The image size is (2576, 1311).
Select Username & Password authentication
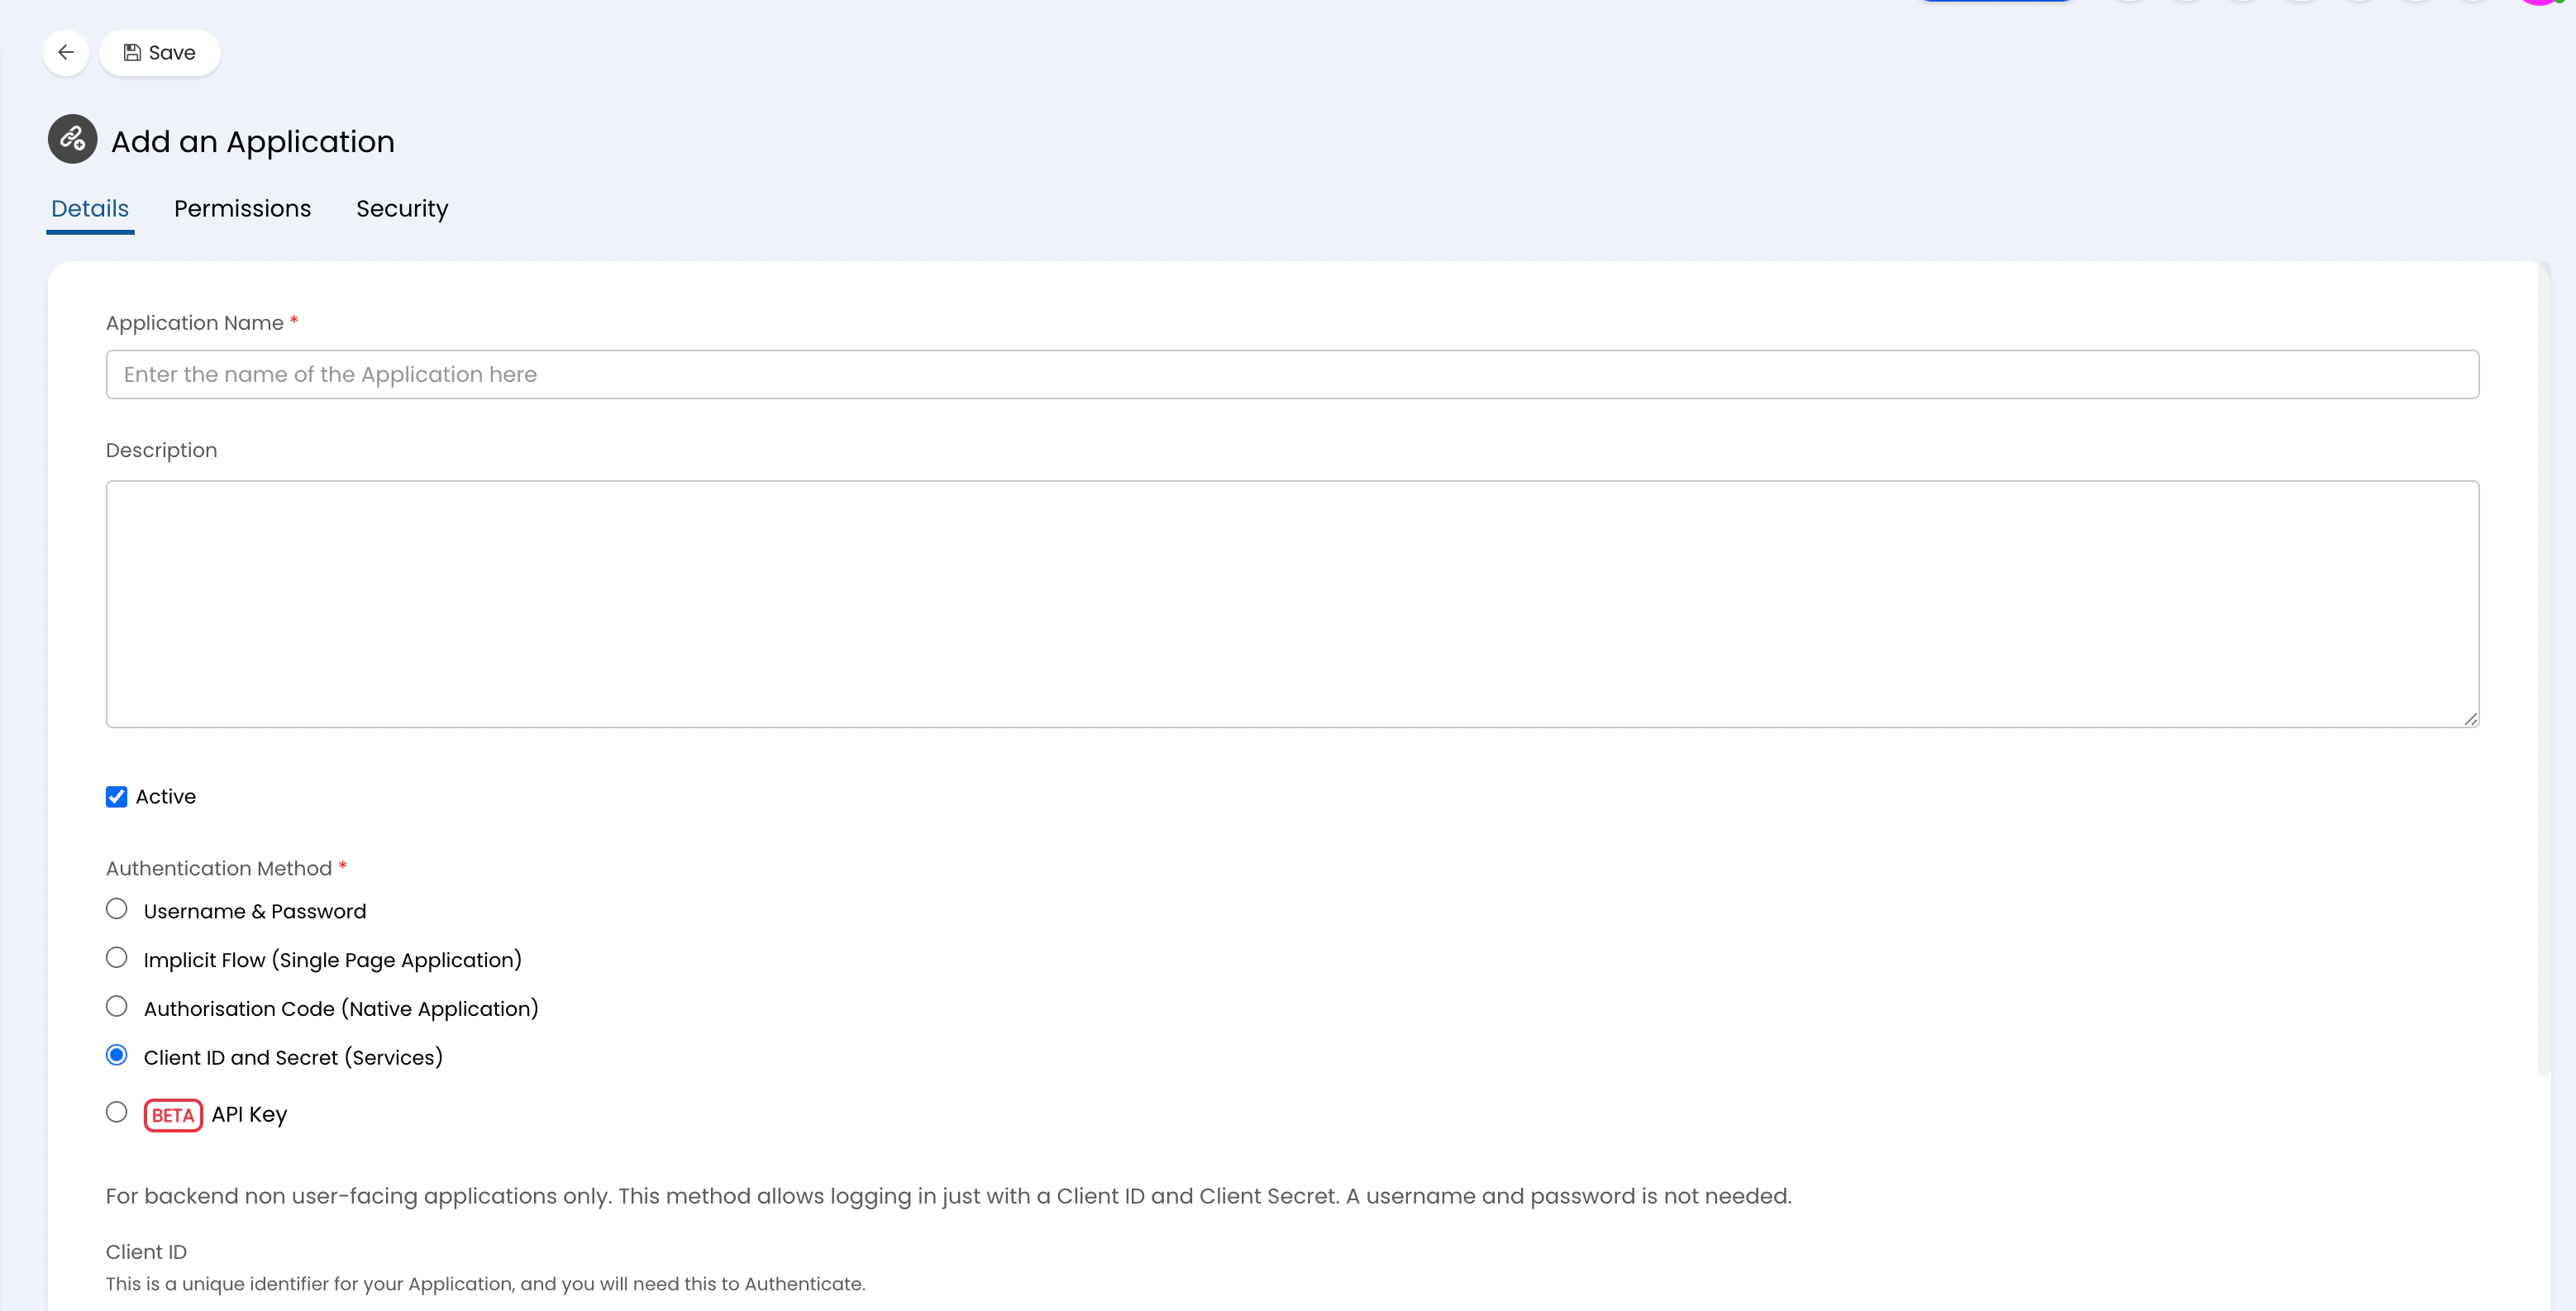pyautogui.click(x=117, y=909)
